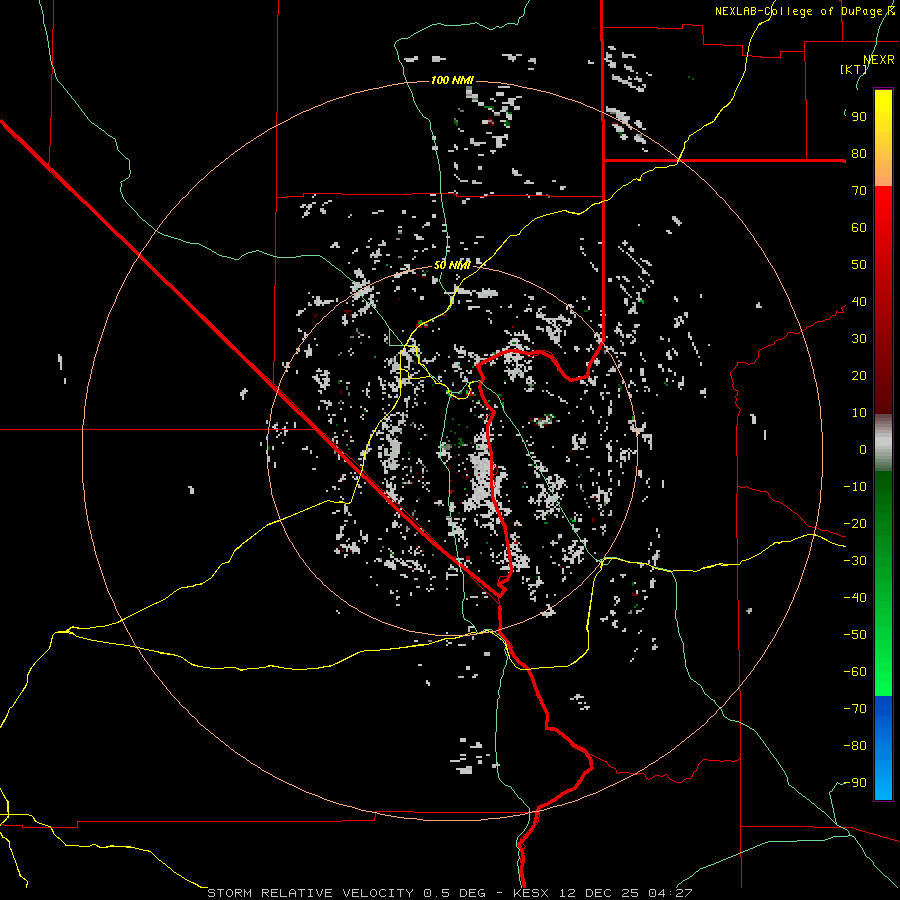Click the -50 value on the velocity scale

tap(855, 635)
